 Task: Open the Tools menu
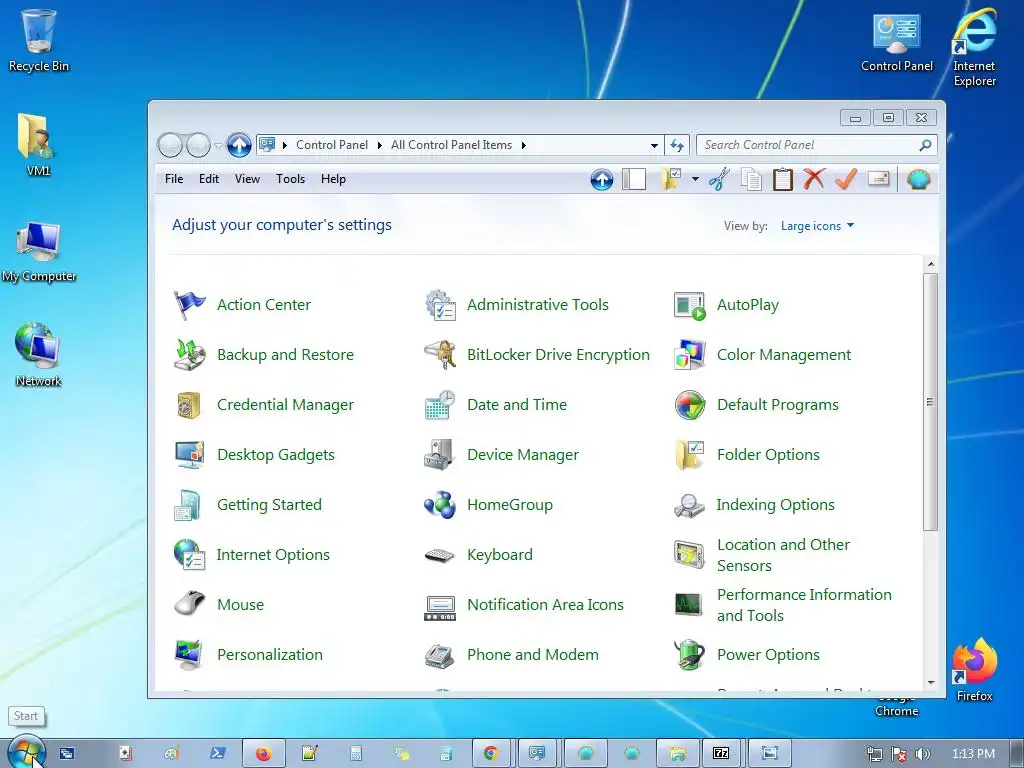[290, 179]
